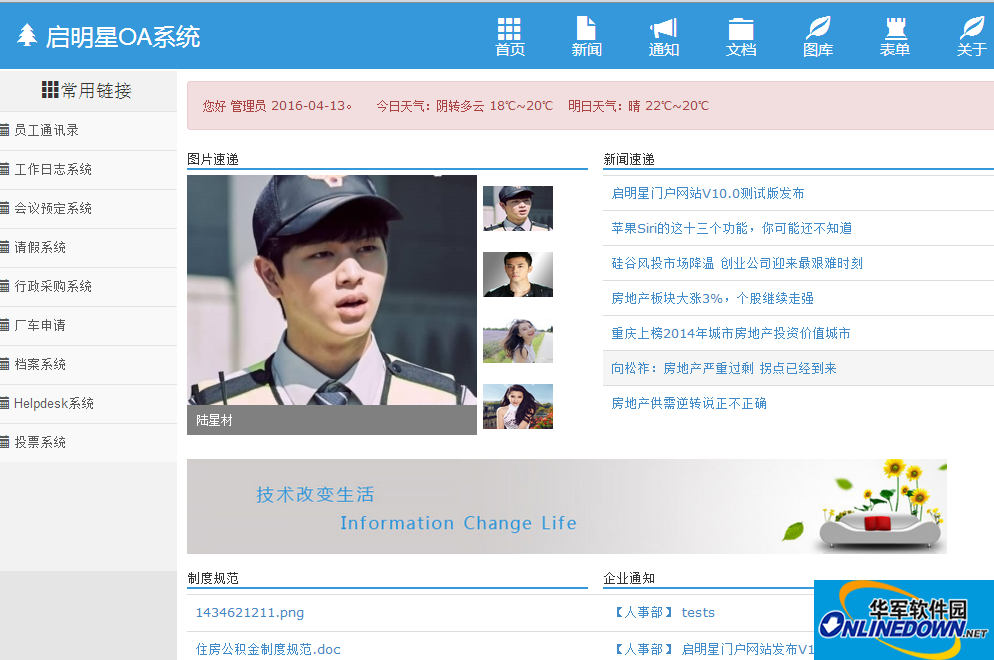
Task: Click list icon beside Helpdesk系统
Action: (x=4, y=403)
